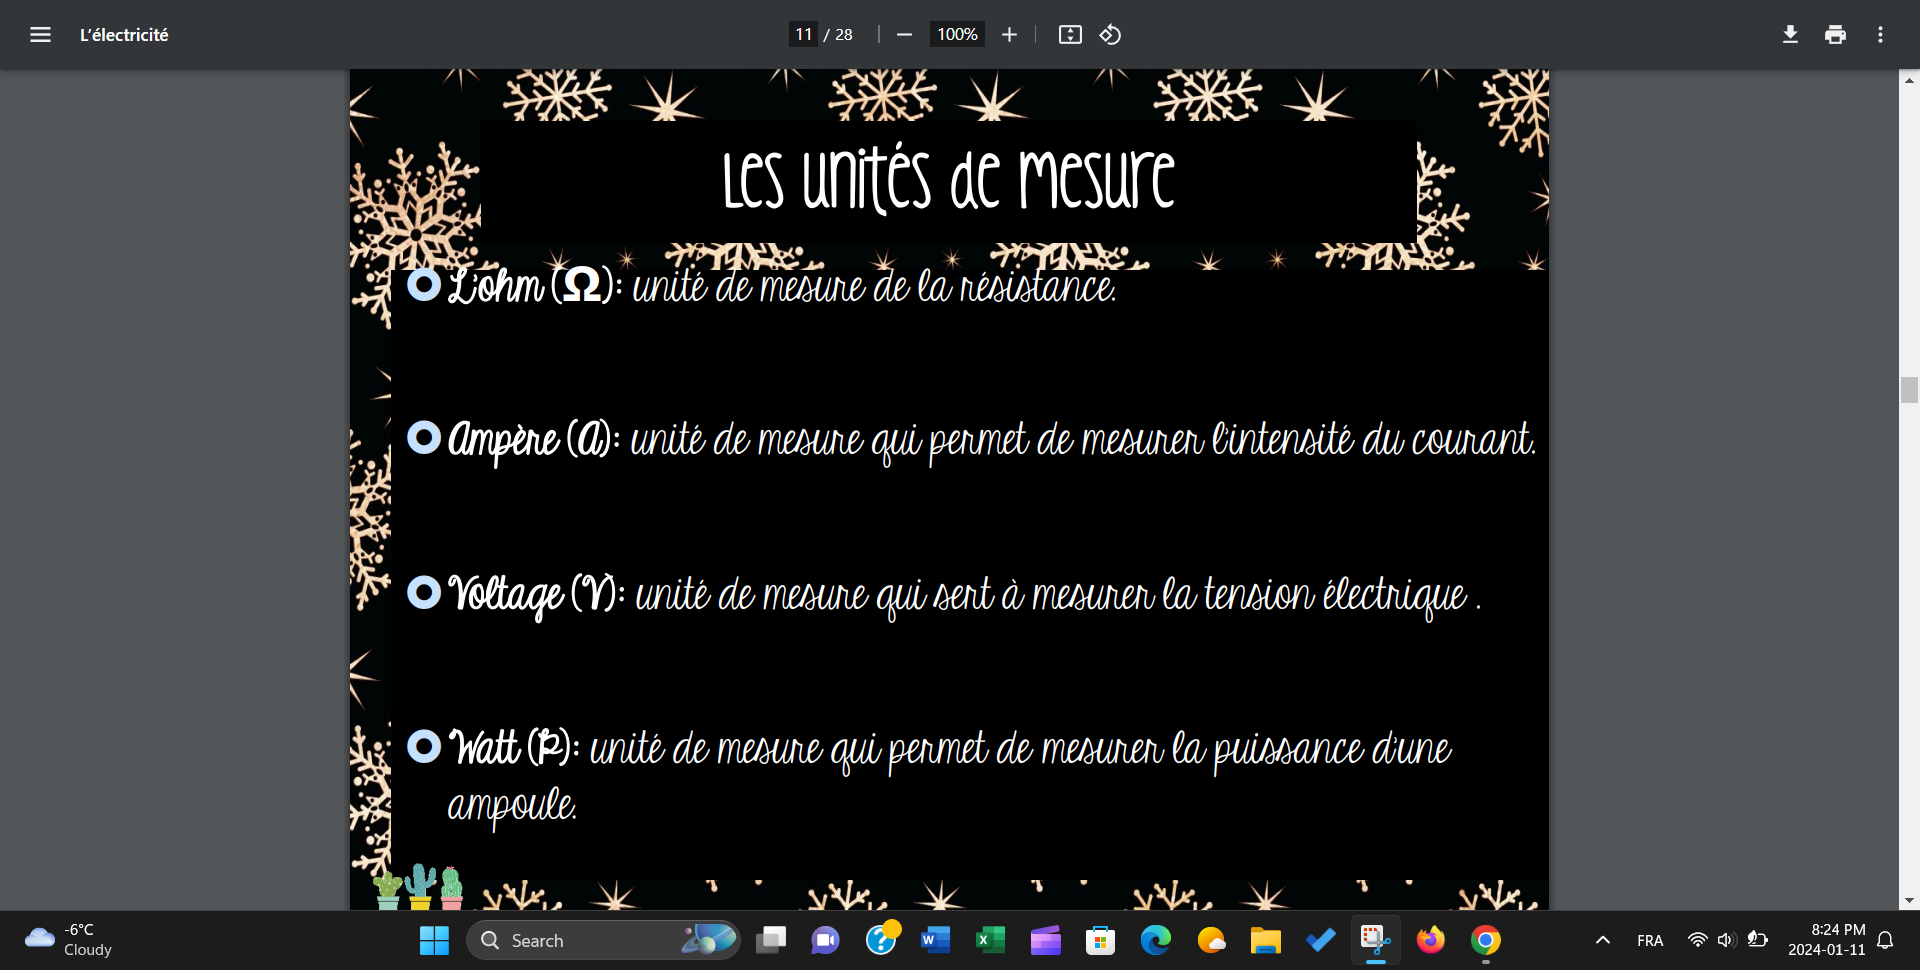
Task: Open the FRA language selector
Action: 1650,941
